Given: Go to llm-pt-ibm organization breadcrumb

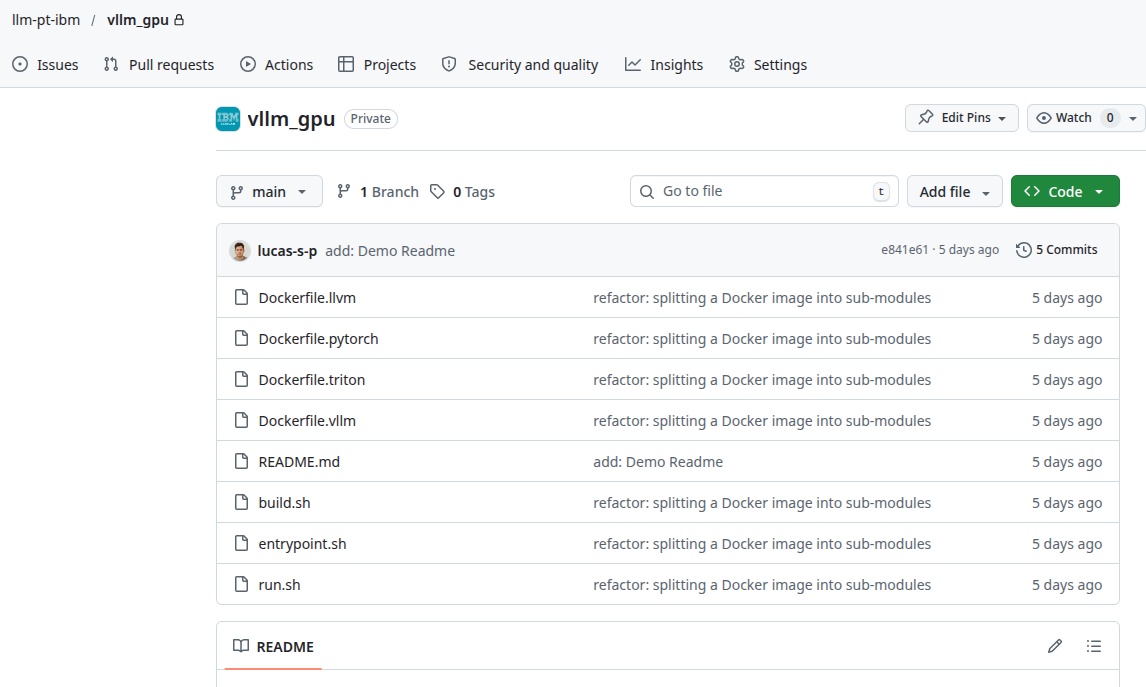Looking at the screenshot, I should pos(46,20).
